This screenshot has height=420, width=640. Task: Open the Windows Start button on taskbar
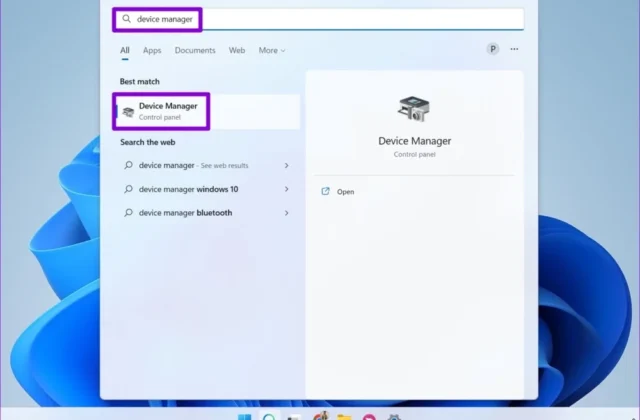[244, 417]
